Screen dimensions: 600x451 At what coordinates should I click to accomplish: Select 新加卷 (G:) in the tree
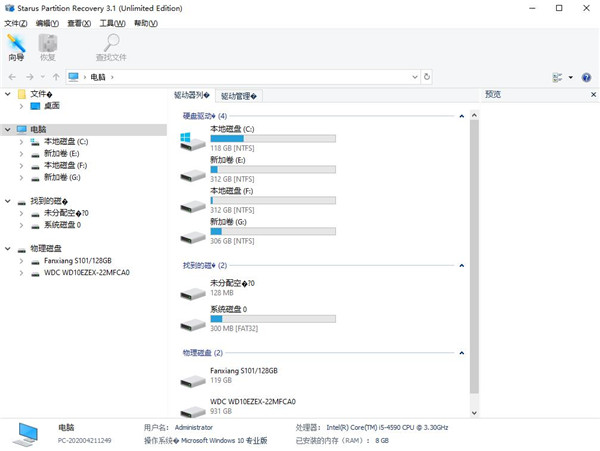[x=62, y=177]
